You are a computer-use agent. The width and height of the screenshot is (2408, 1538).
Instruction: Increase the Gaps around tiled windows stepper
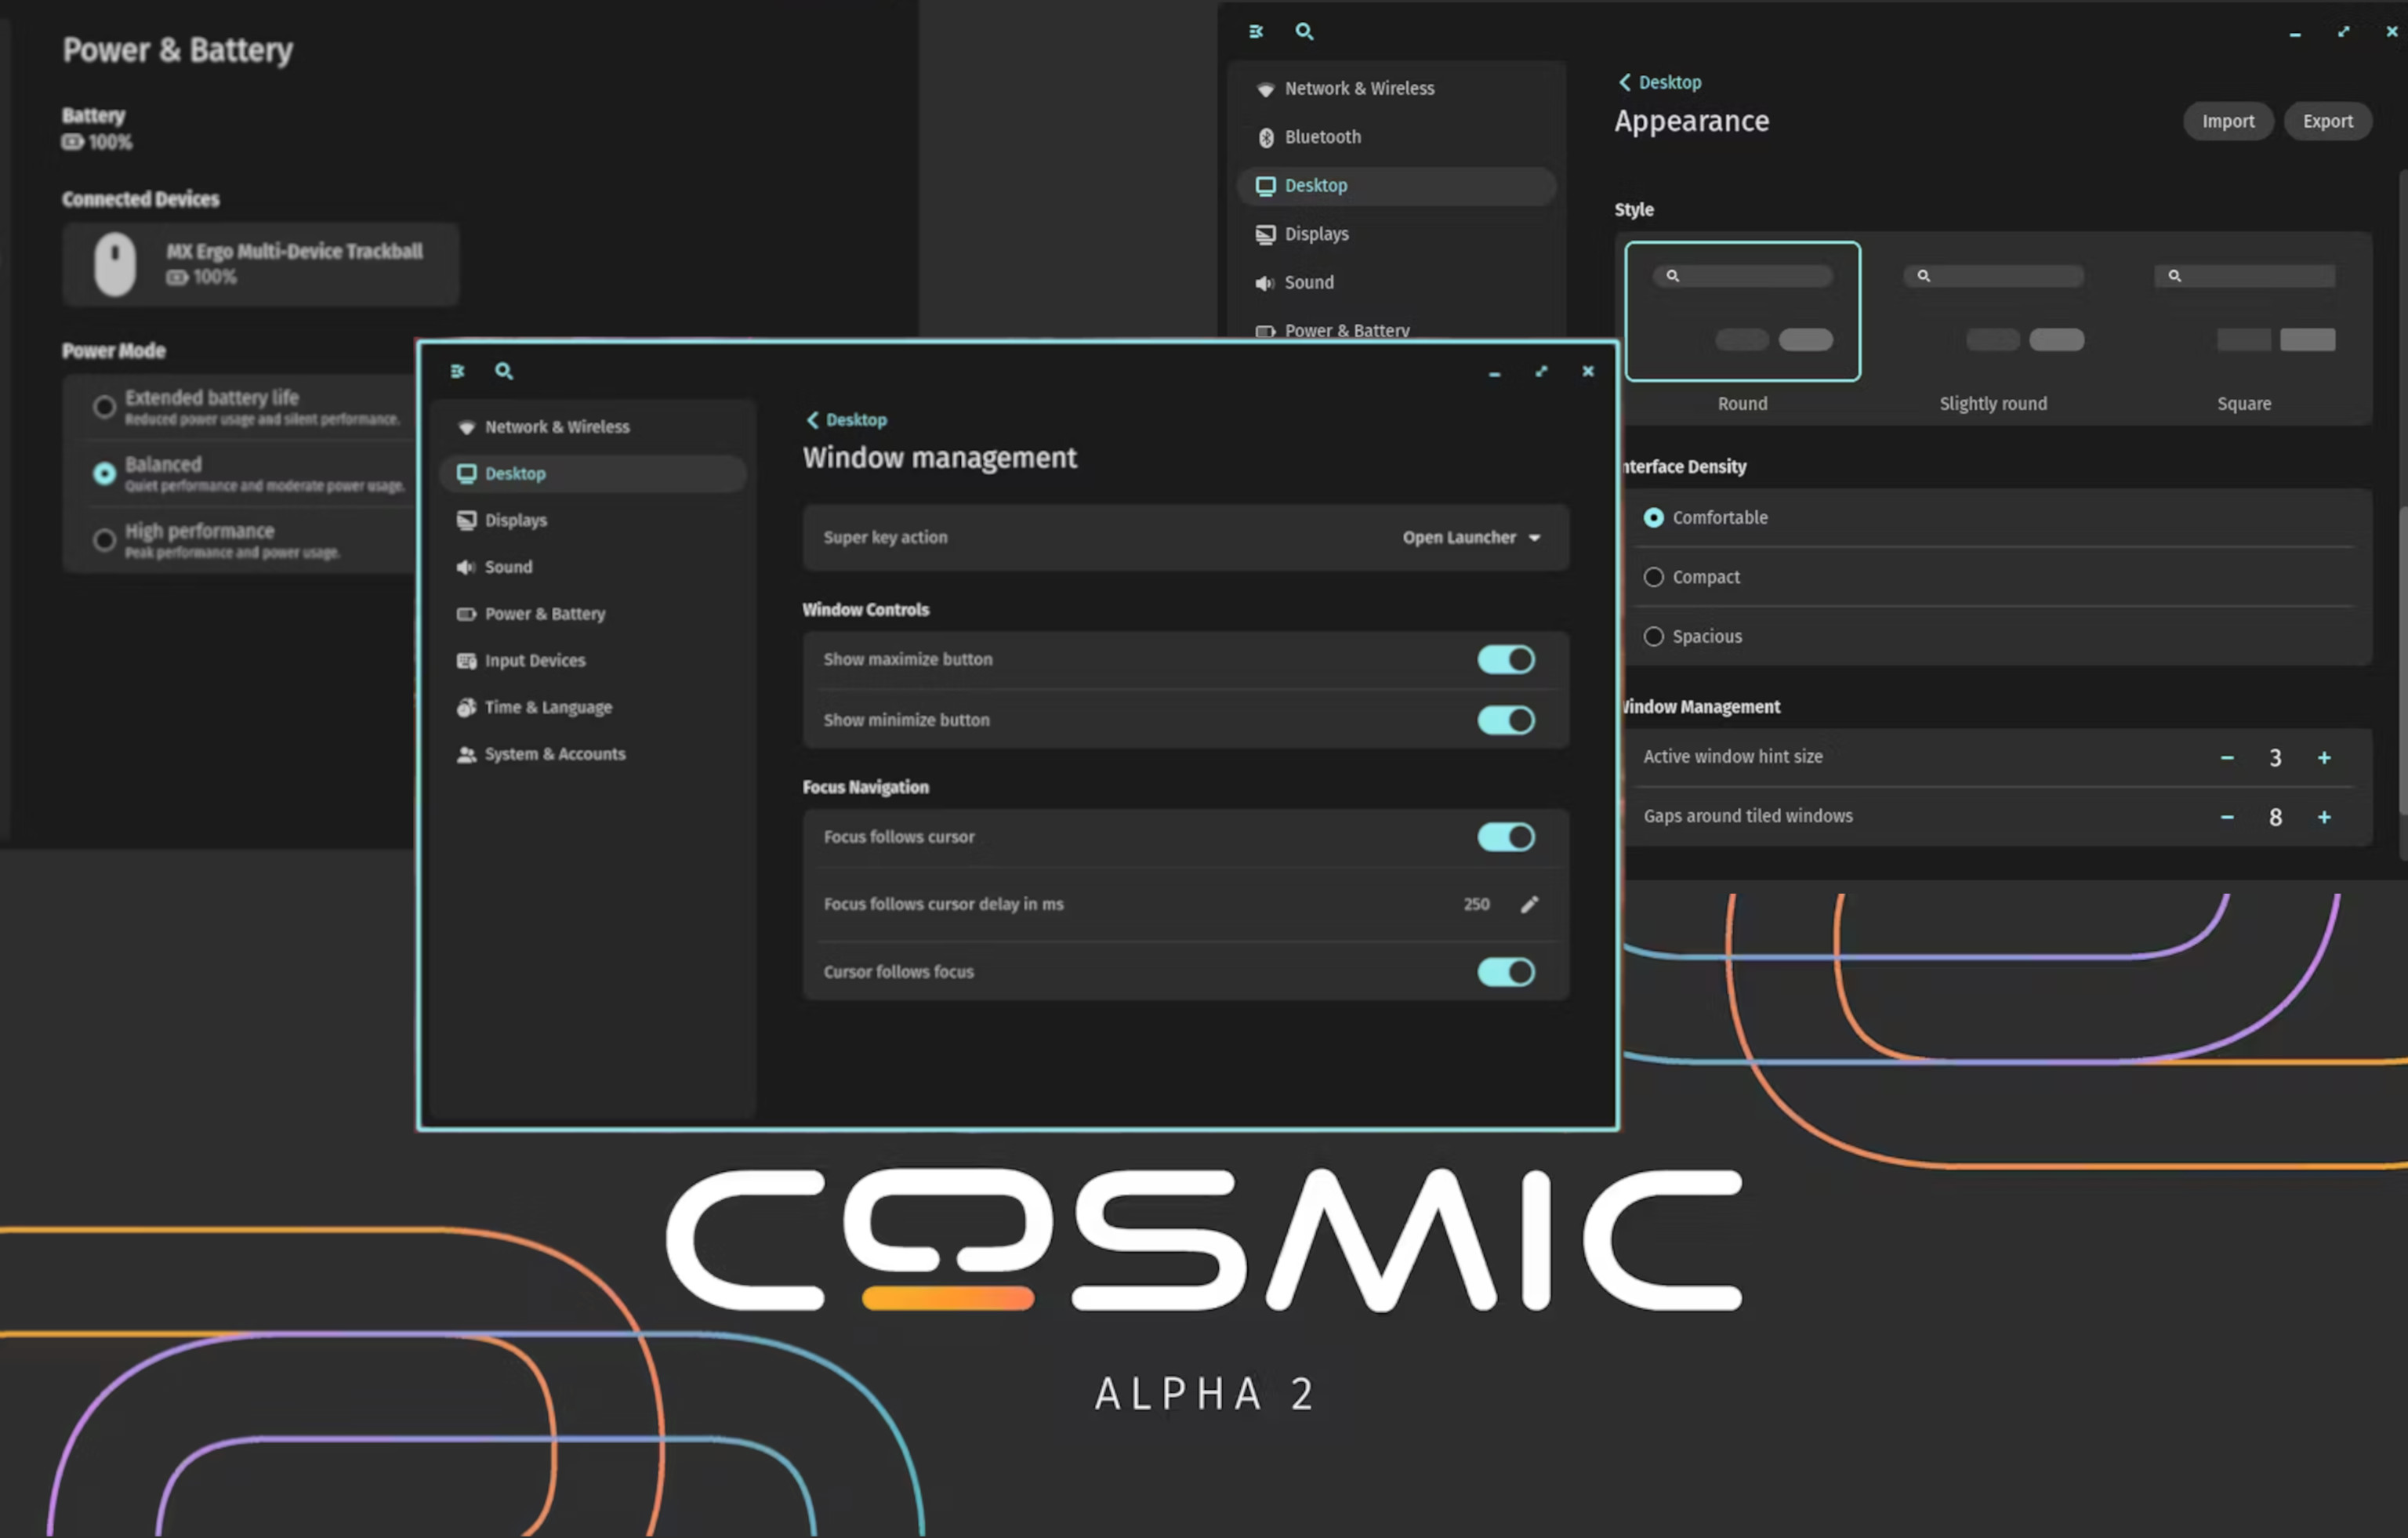pos(2326,816)
